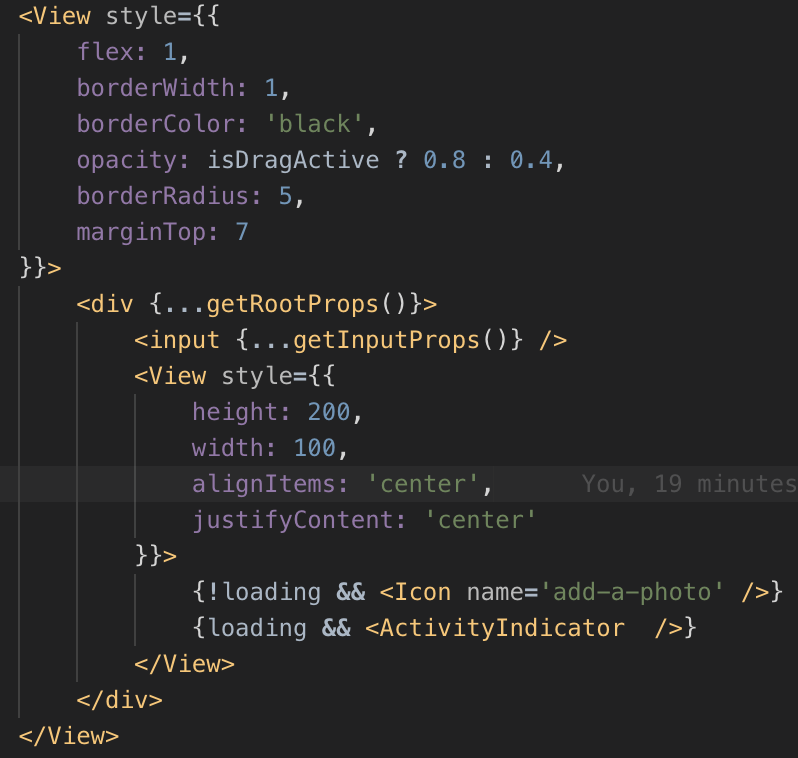
Task: Place cursor on alignItems property
Action: point(264,484)
